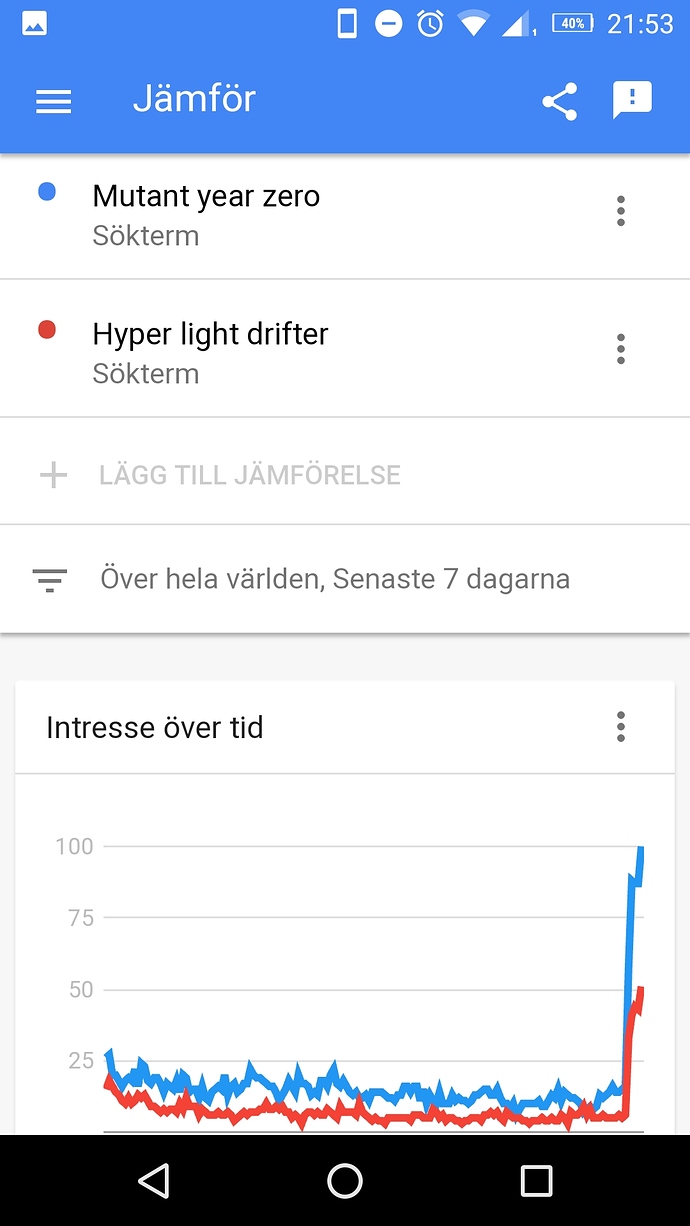This screenshot has width=690, height=1226.
Task: Open the filter icon for region and time
Action: (49, 580)
